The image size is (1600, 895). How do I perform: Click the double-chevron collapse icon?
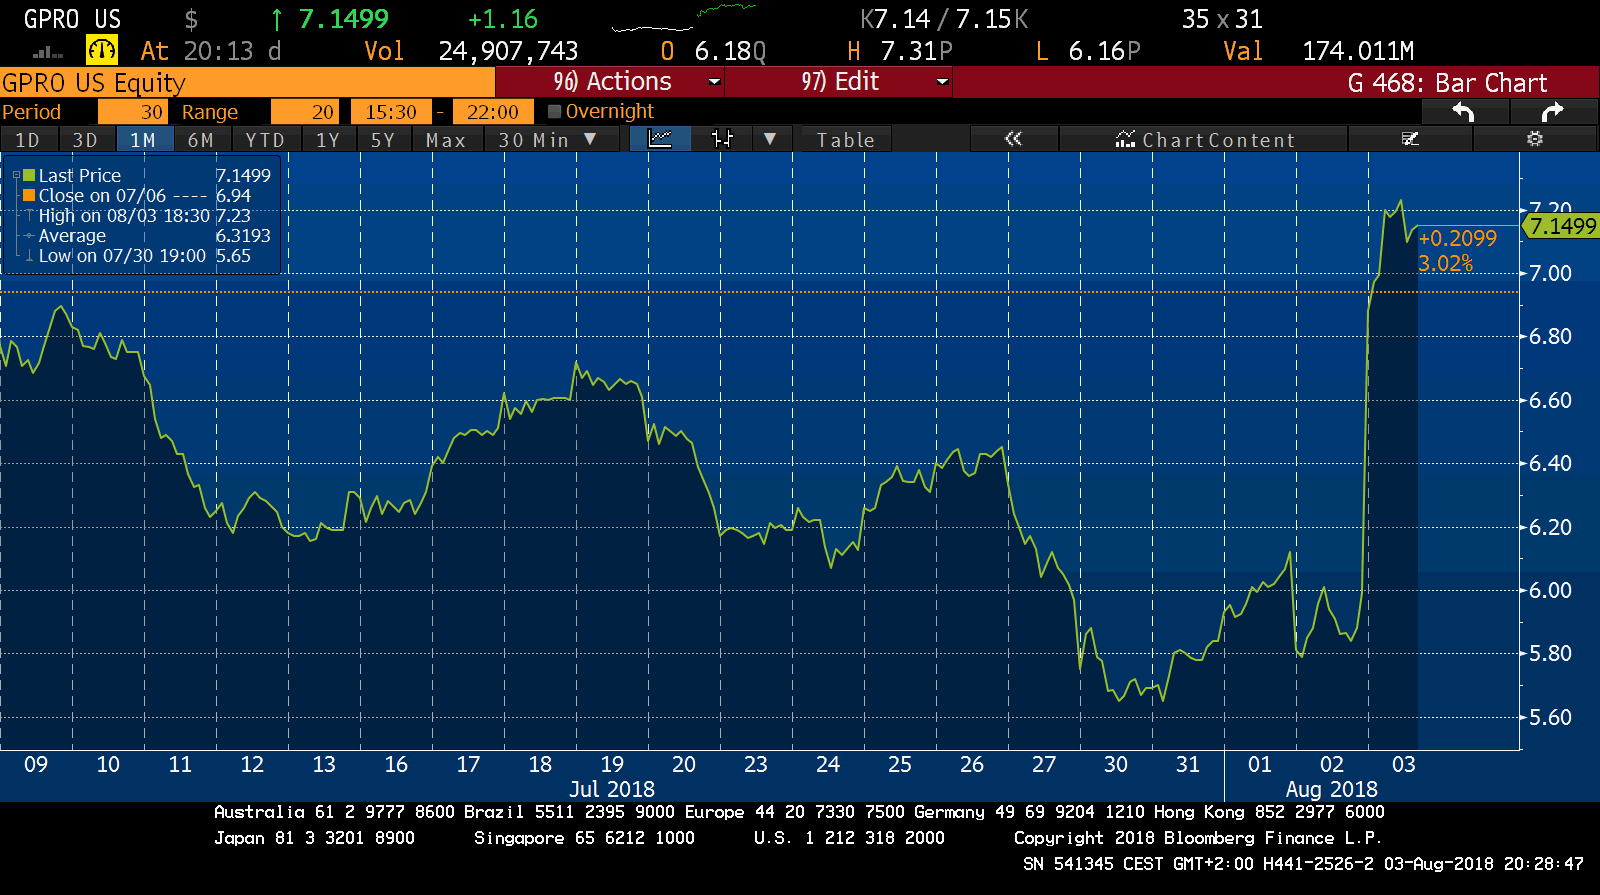pyautogui.click(x=1013, y=139)
